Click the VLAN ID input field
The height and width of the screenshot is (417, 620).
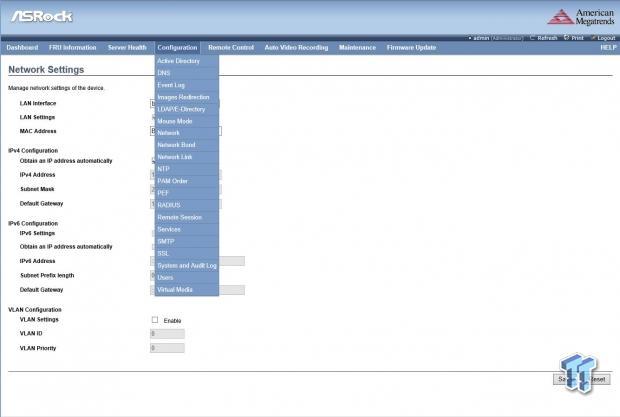pyautogui.click(x=167, y=334)
